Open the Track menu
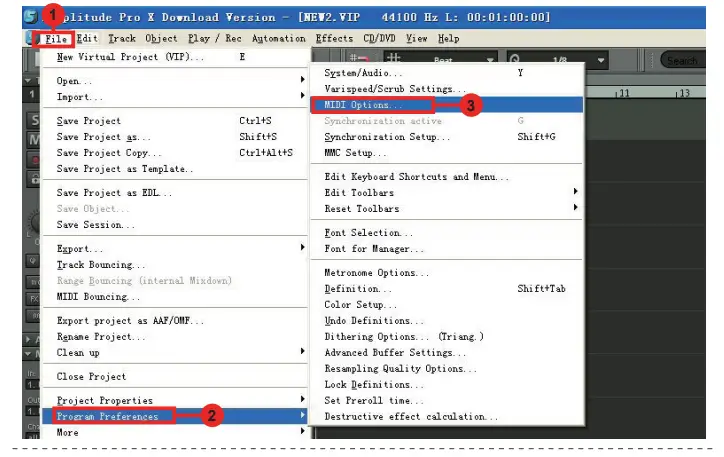 pos(122,38)
